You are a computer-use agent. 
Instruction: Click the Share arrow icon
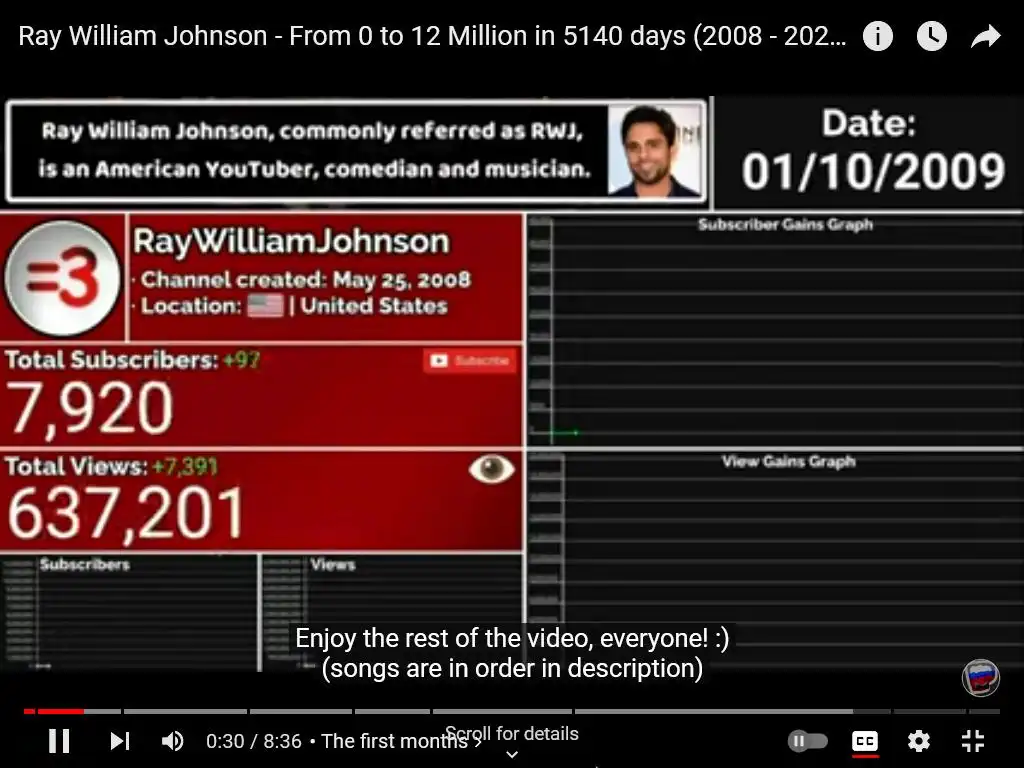pyautogui.click(x=985, y=37)
